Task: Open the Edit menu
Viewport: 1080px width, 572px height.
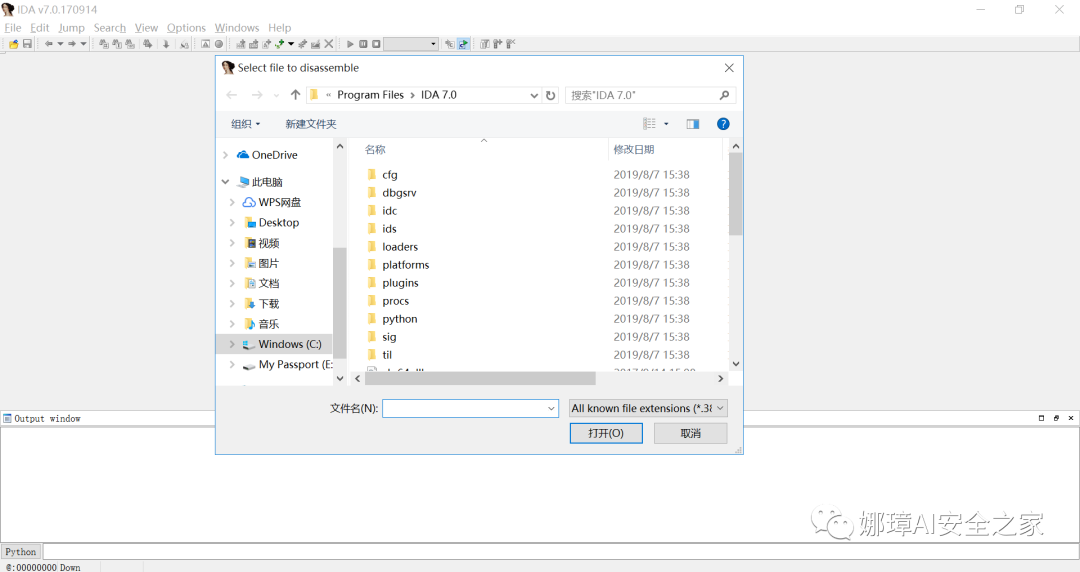Action: [x=39, y=28]
